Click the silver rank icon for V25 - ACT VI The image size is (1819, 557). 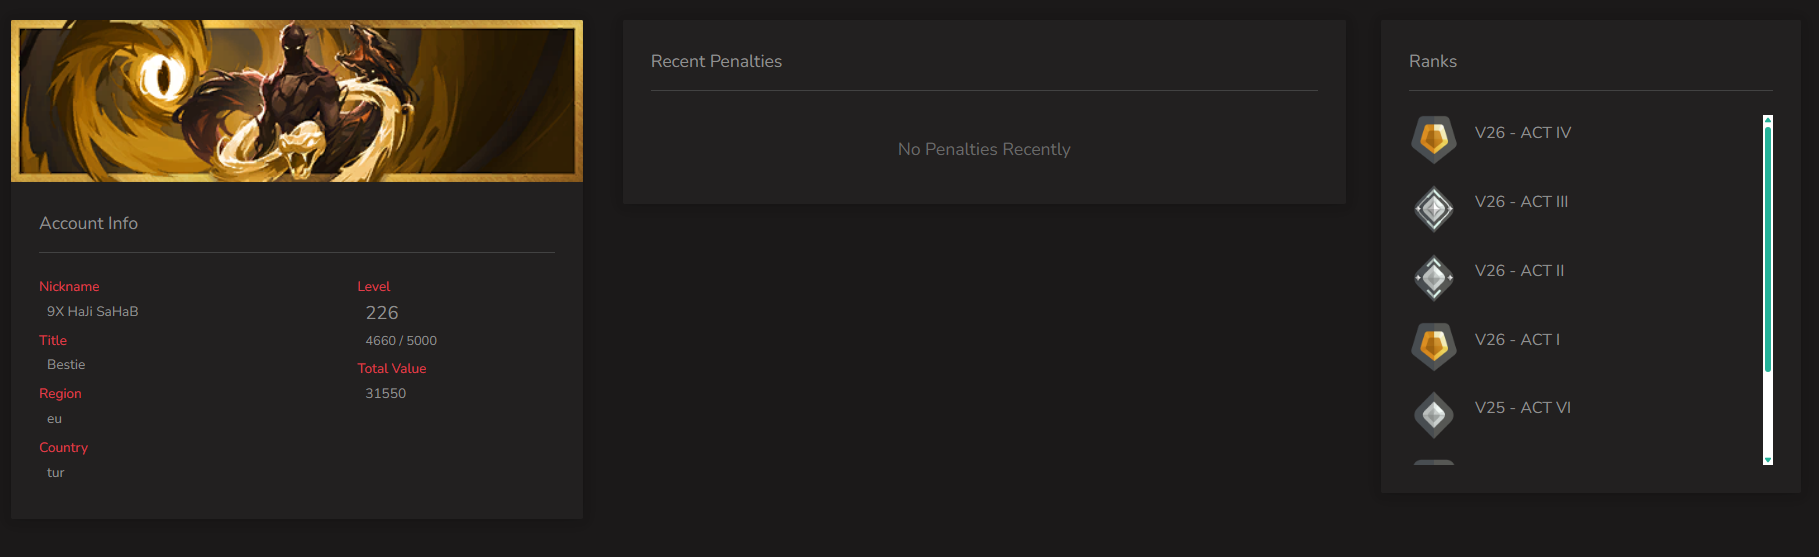click(1433, 414)
